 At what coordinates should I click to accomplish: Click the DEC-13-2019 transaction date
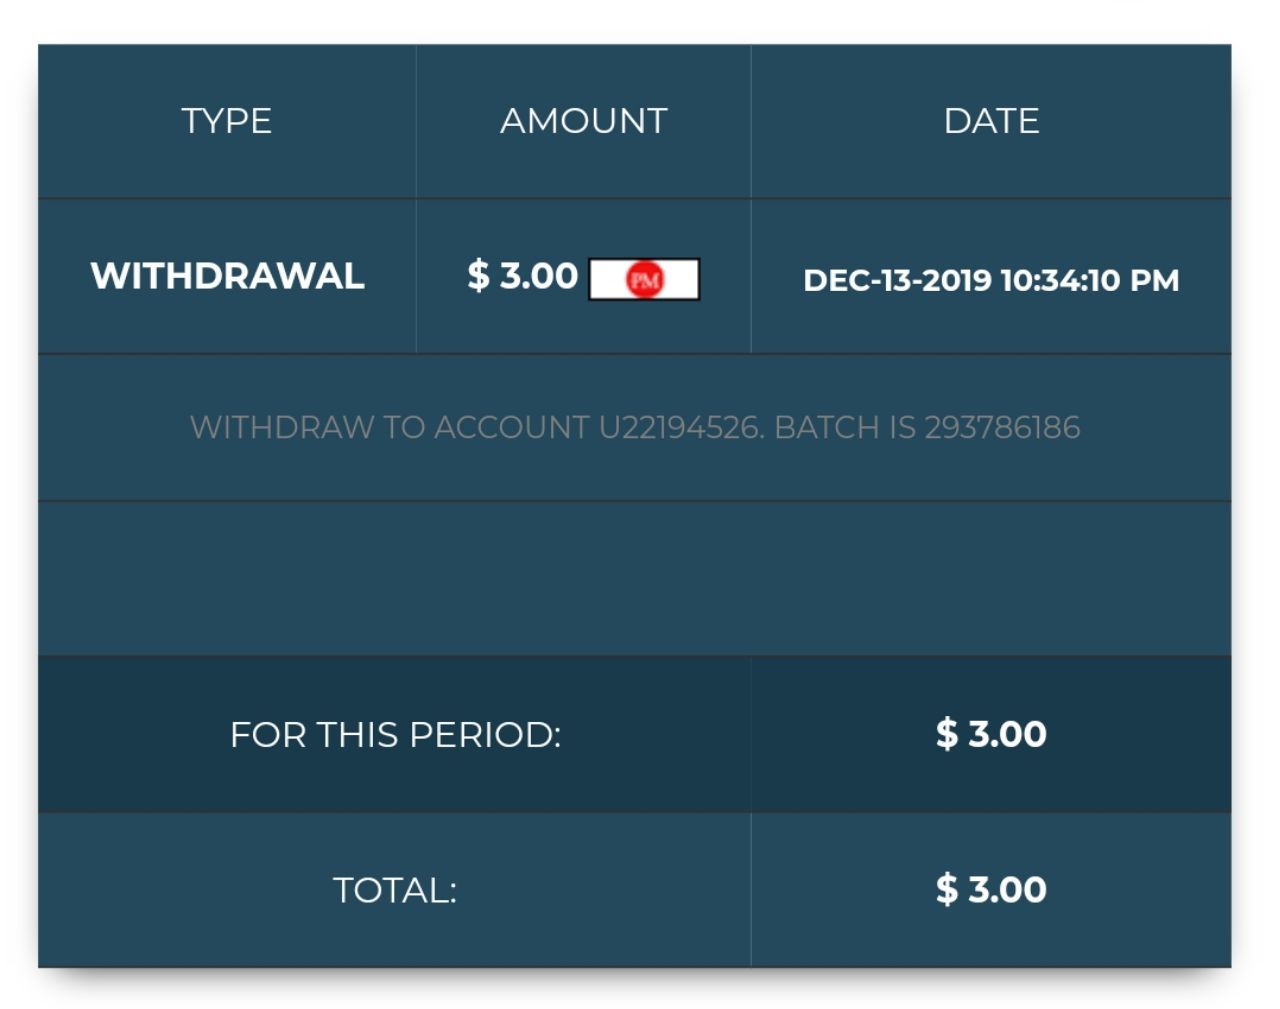pyautogui.click(x=896, y=280)
